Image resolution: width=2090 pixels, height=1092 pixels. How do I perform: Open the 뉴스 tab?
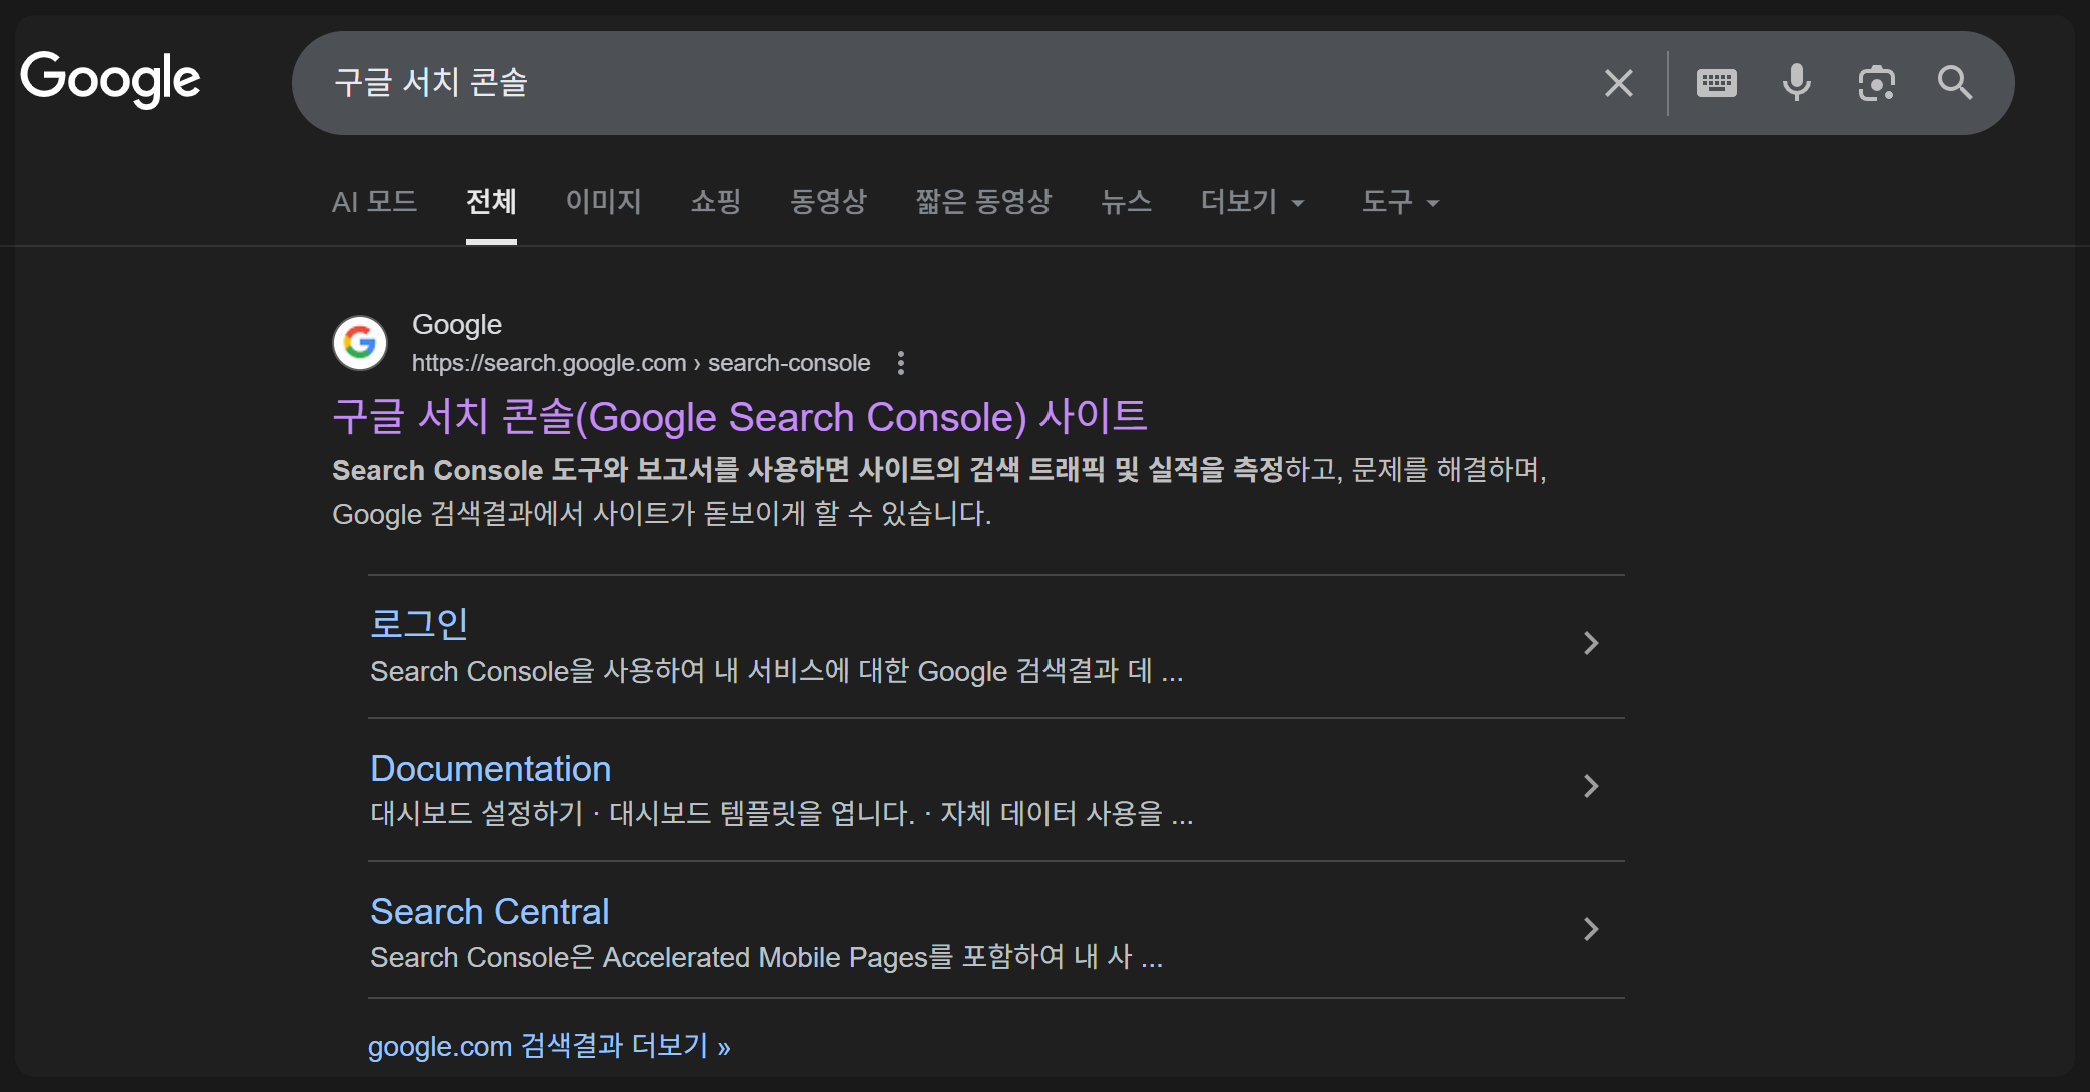pos(1126,202)
